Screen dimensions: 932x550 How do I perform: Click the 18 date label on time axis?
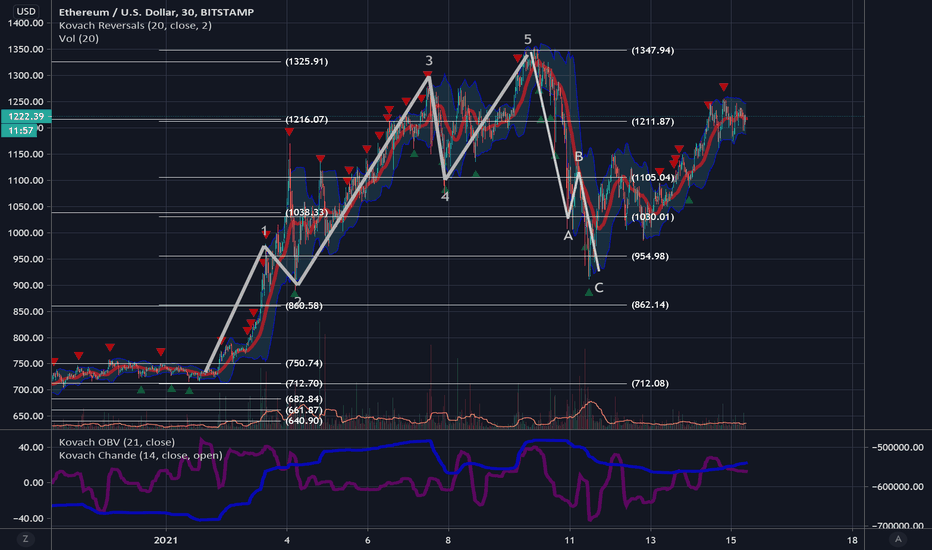click(x=852, y=540)
